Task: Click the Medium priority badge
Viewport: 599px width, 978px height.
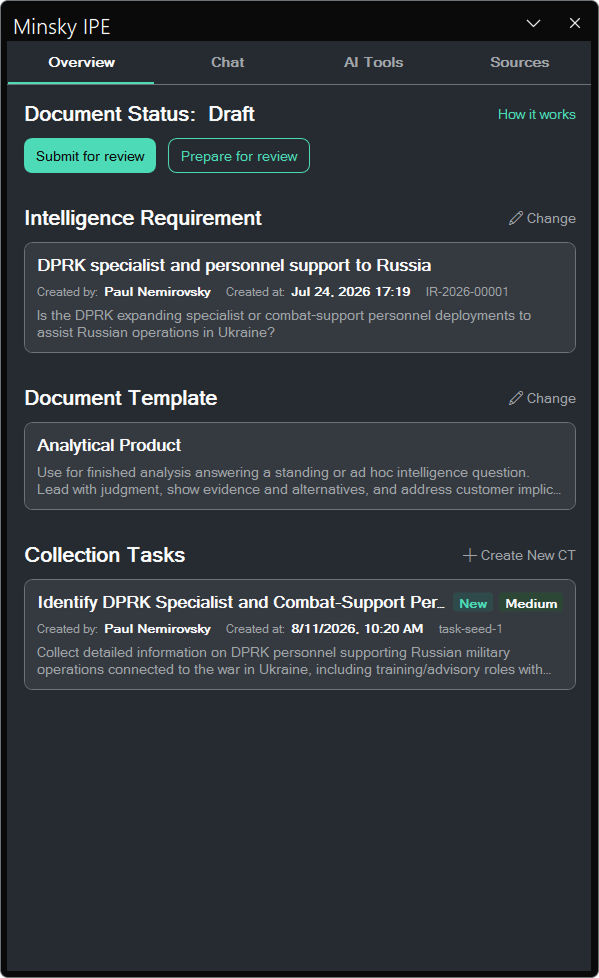Action: pos(531,603)
